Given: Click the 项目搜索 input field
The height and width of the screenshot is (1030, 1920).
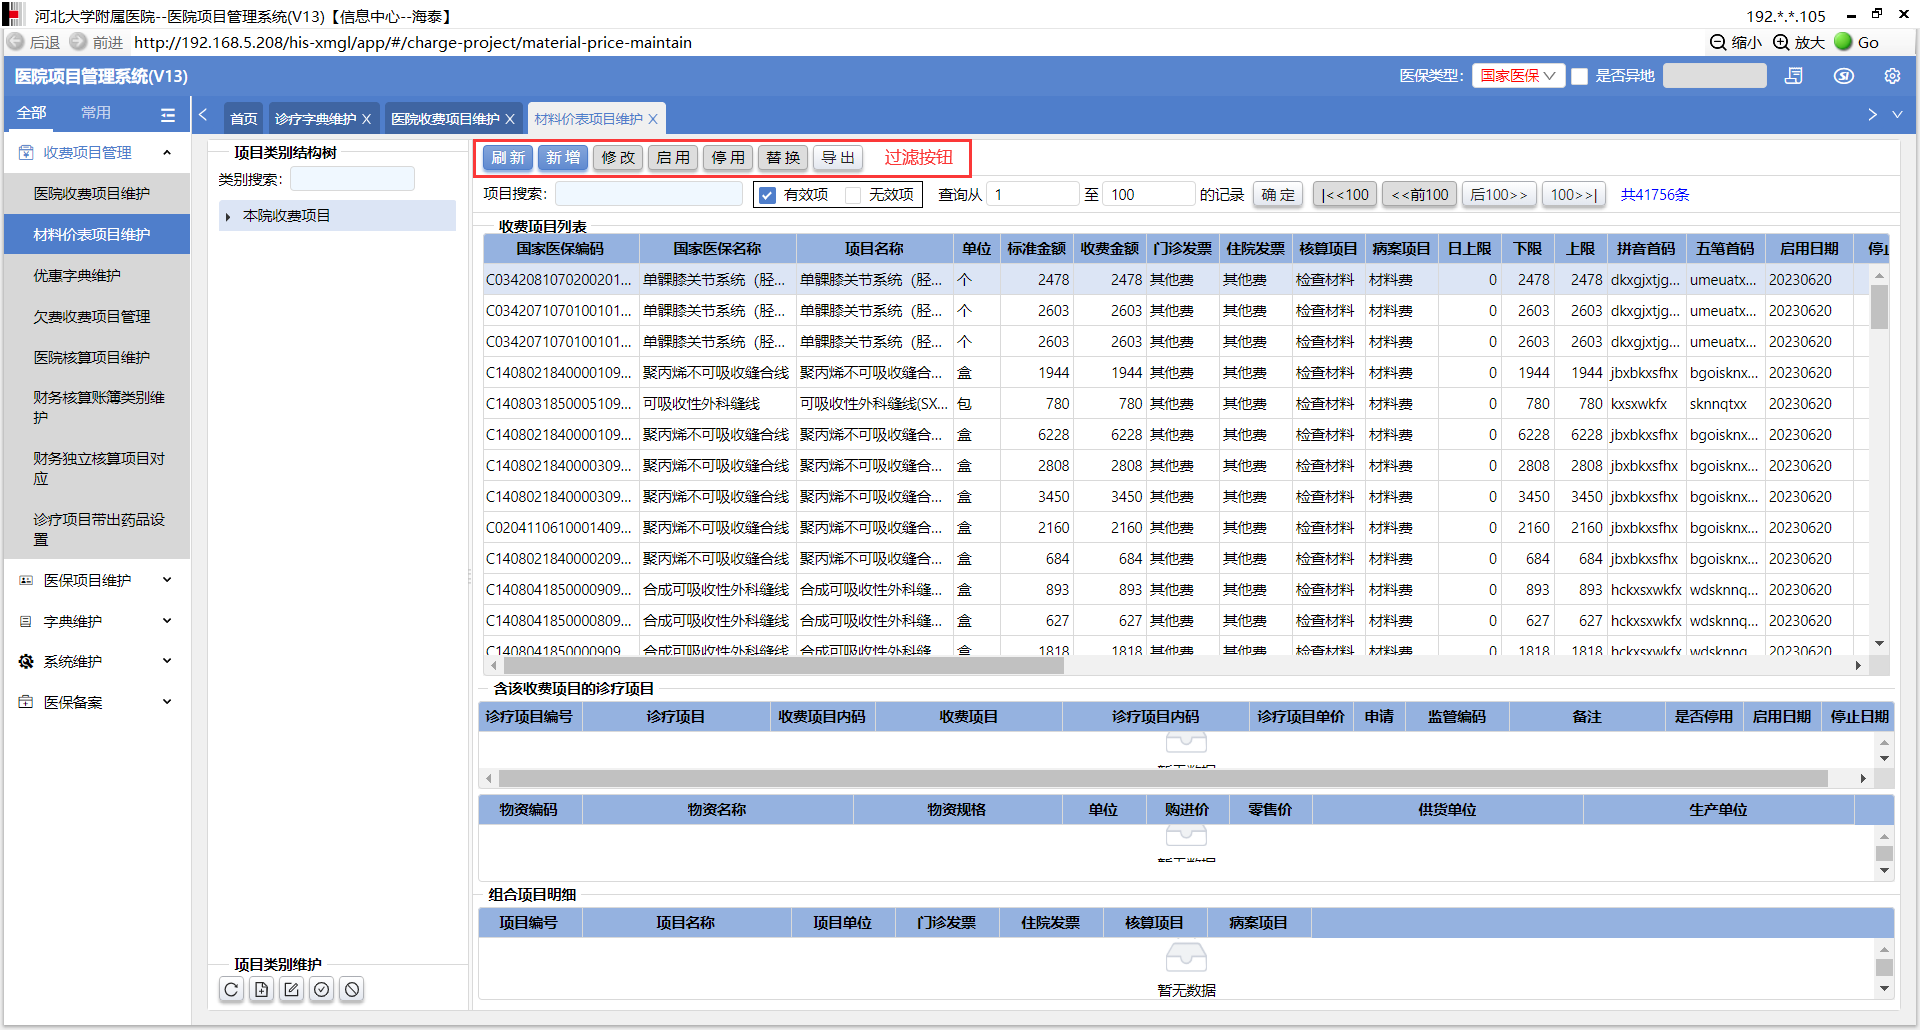Looking at the screenshot, I should coord(648,195).
